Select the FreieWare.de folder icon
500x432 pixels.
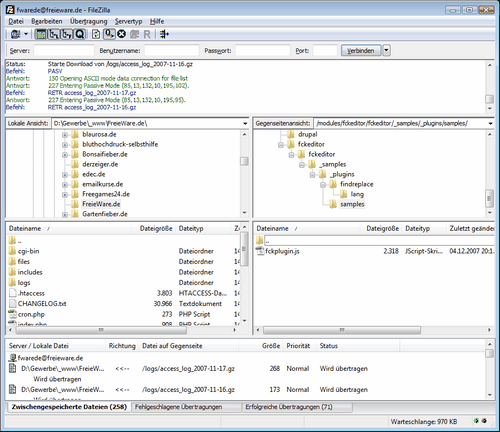(x=75, y=204)
